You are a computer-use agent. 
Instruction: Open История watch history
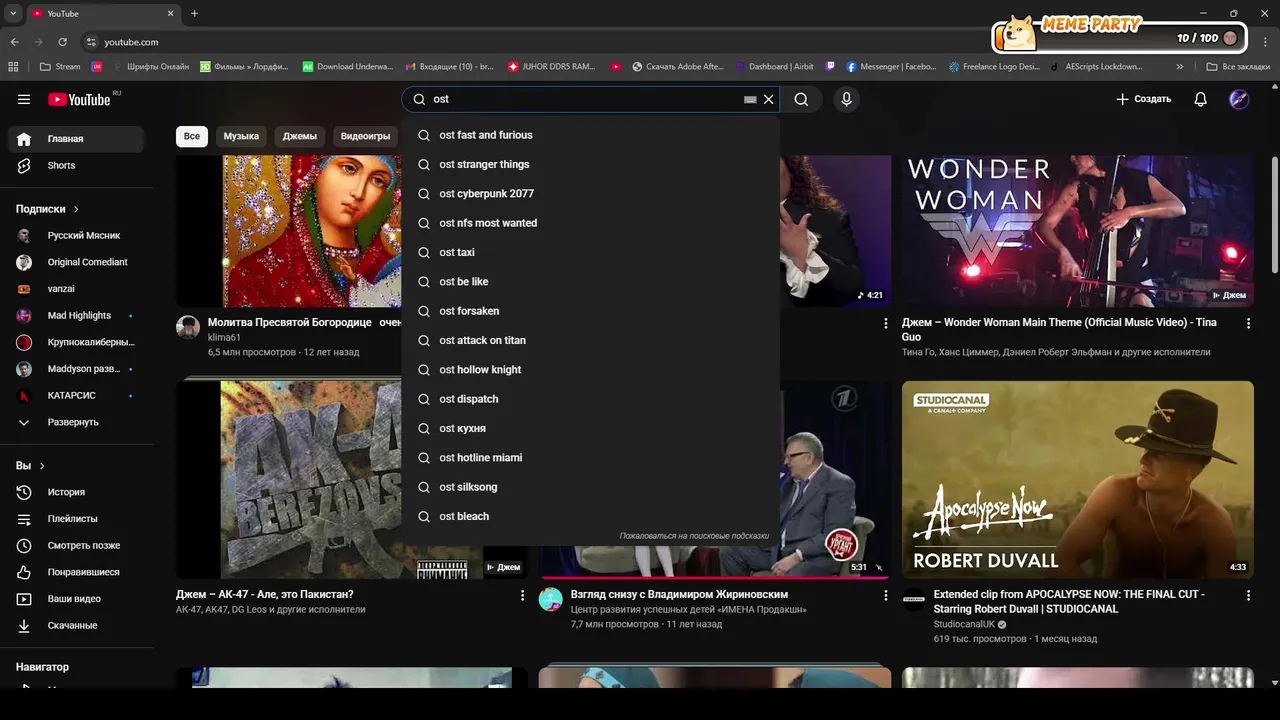pos(76,492)
